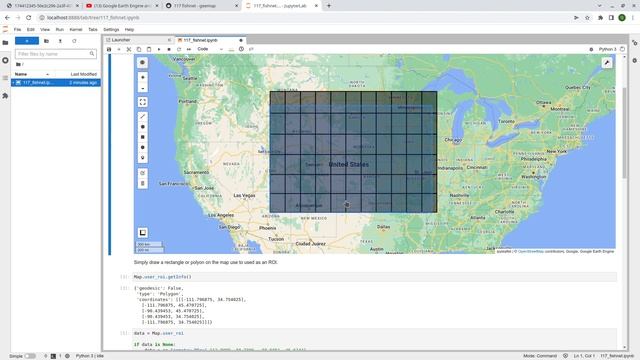Click the root folder breadcrumb

tap(19, 64)
